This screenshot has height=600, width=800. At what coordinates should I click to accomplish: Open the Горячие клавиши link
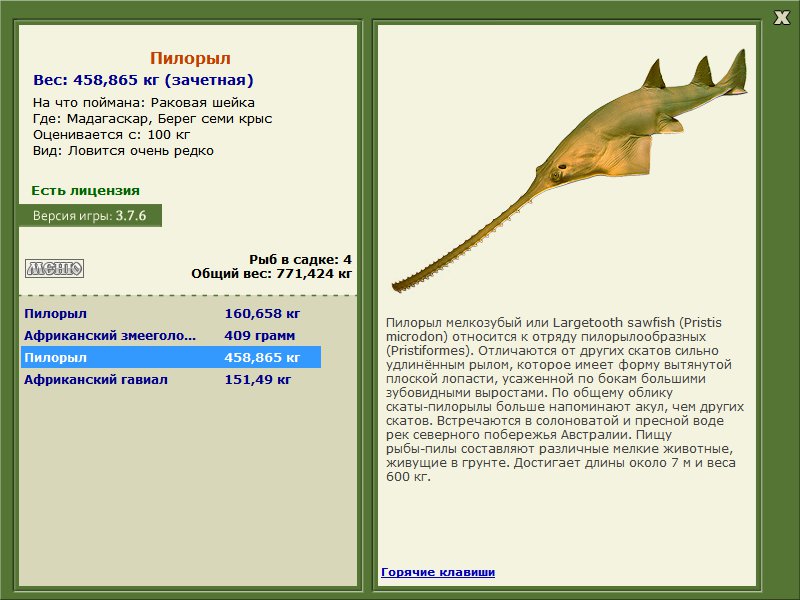(x=438, y=572)
